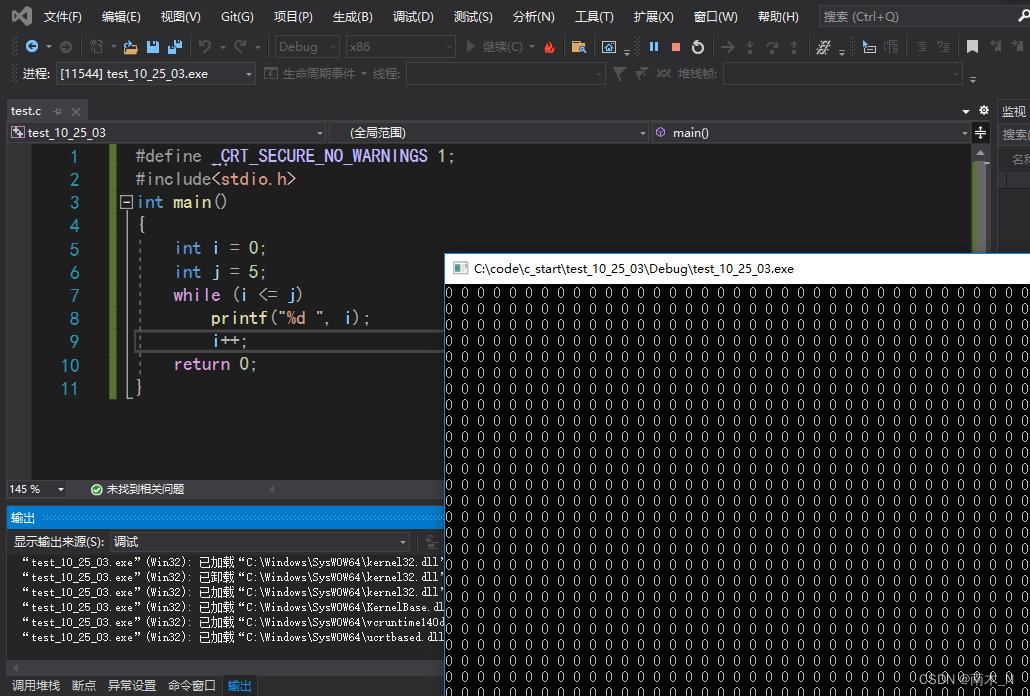Click the show next statement arrow
Image resolution: width=1030 pixels, height=696 pixels.
click(x=728, y=47)
